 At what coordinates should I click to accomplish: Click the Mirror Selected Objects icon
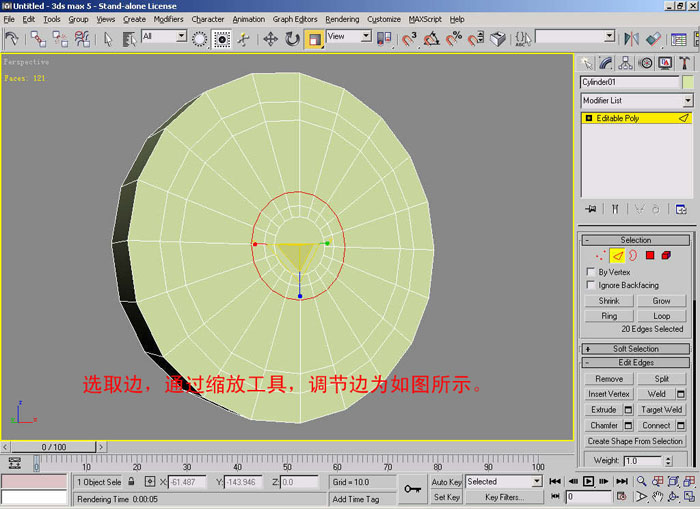tap(631, 39)
